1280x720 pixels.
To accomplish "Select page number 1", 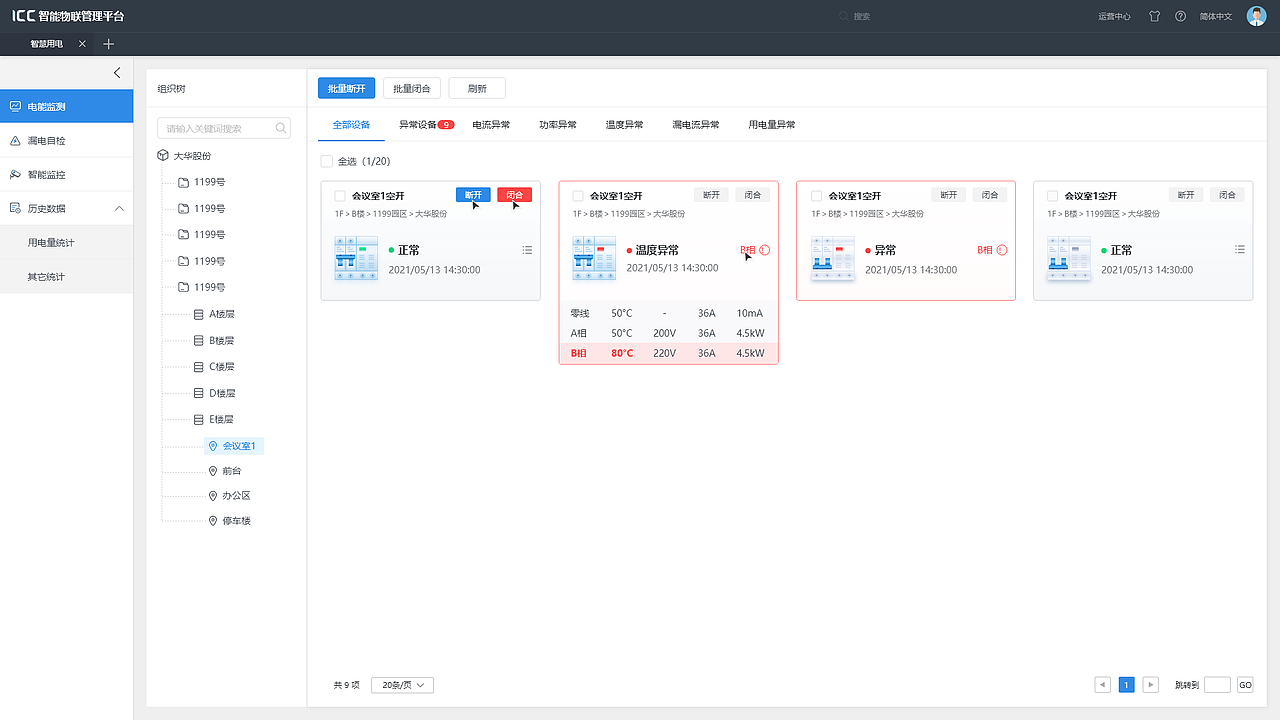I will 1127,685.
